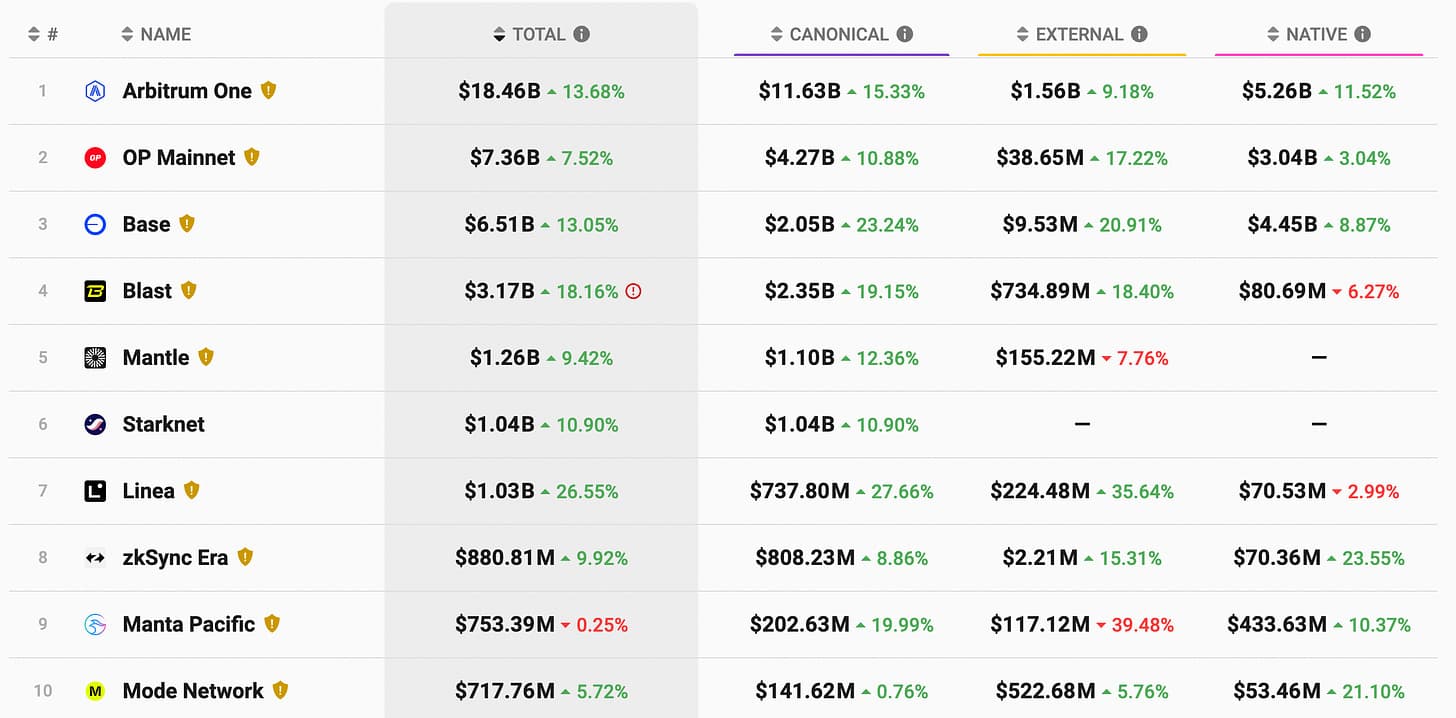Click the info icon beside TOTAL header
Screen dimensions: 1456x718
[581, 34]
